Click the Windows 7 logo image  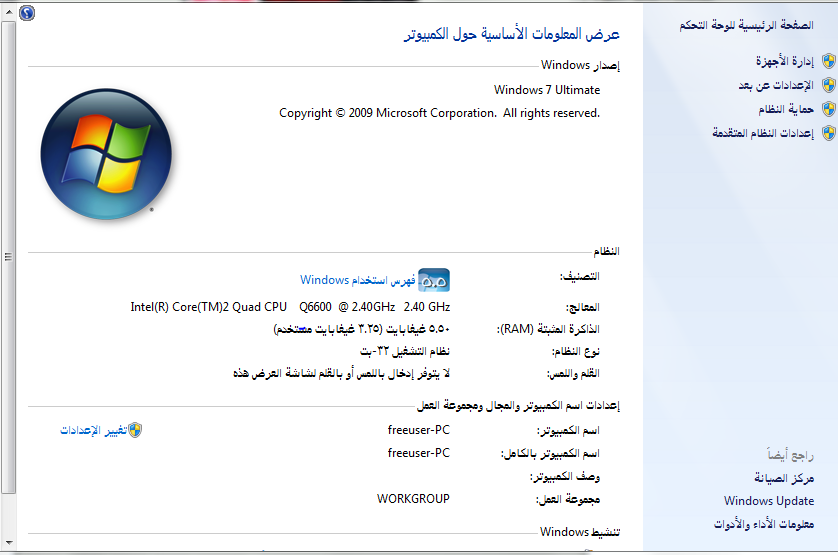coord(106,154)
